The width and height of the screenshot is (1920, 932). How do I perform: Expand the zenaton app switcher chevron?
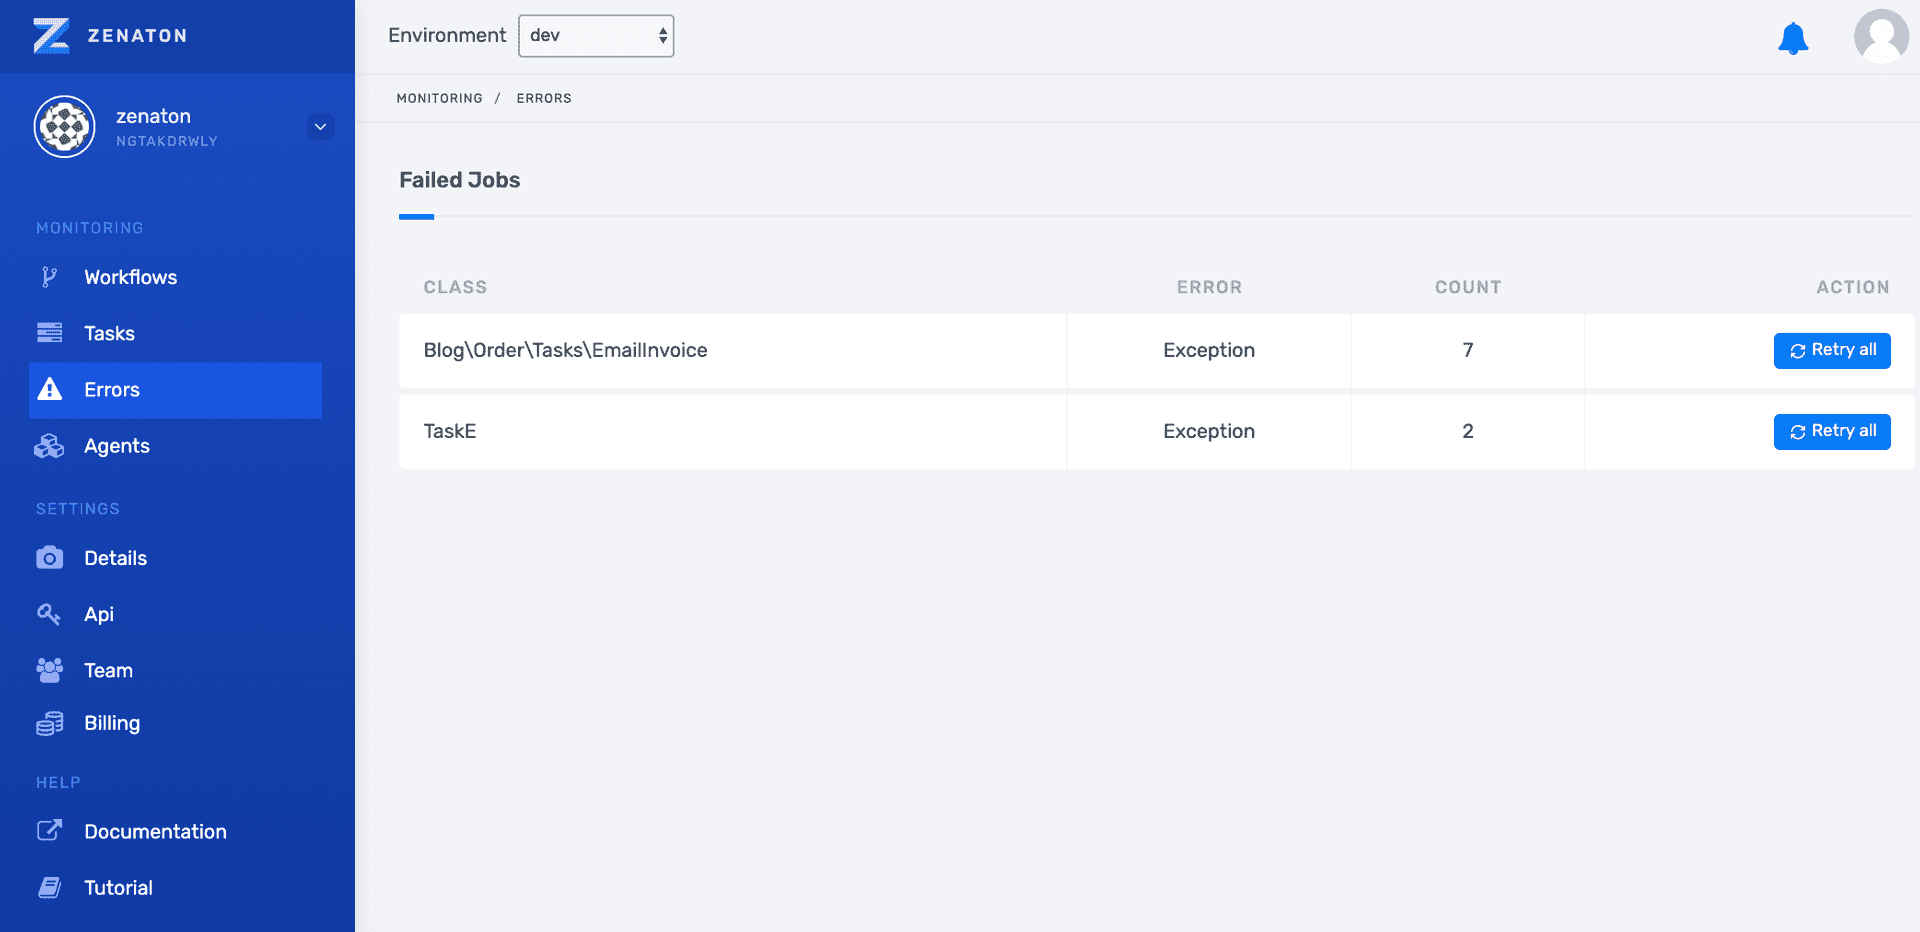(x=320, y=127)
